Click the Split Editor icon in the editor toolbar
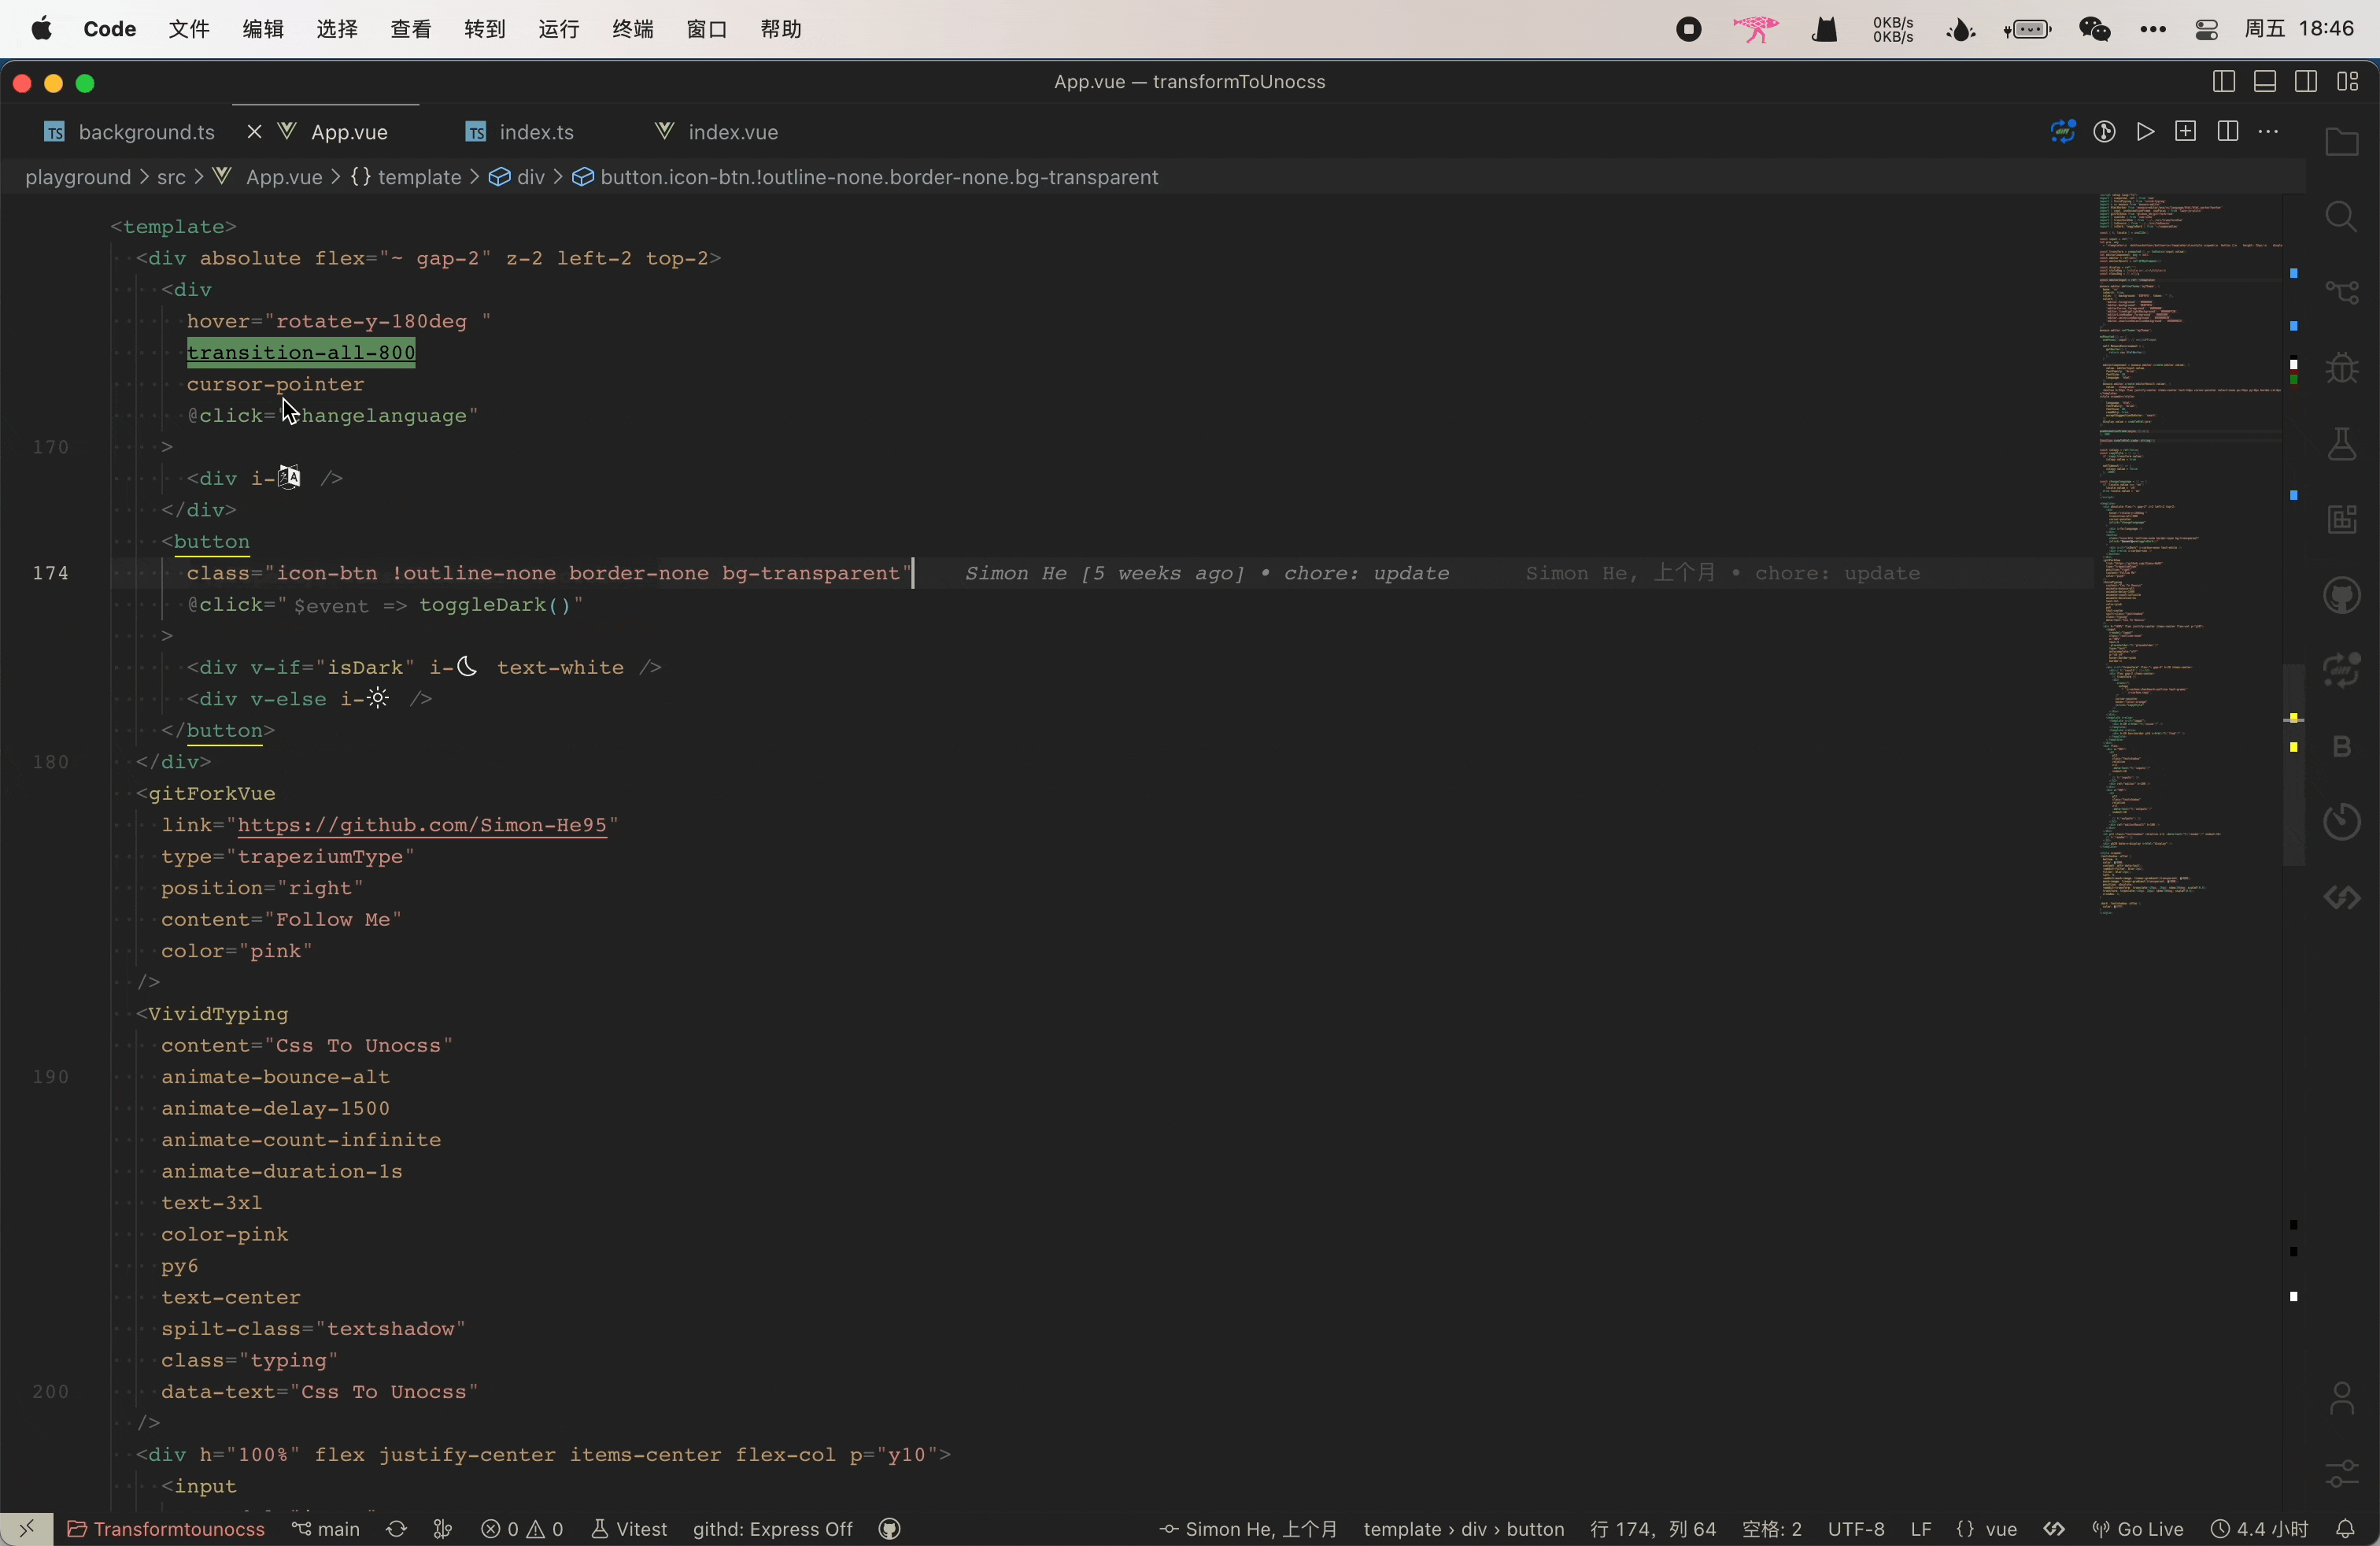The width and height of the screenshot is (2380, 1546). click(x=2227, y=132)
